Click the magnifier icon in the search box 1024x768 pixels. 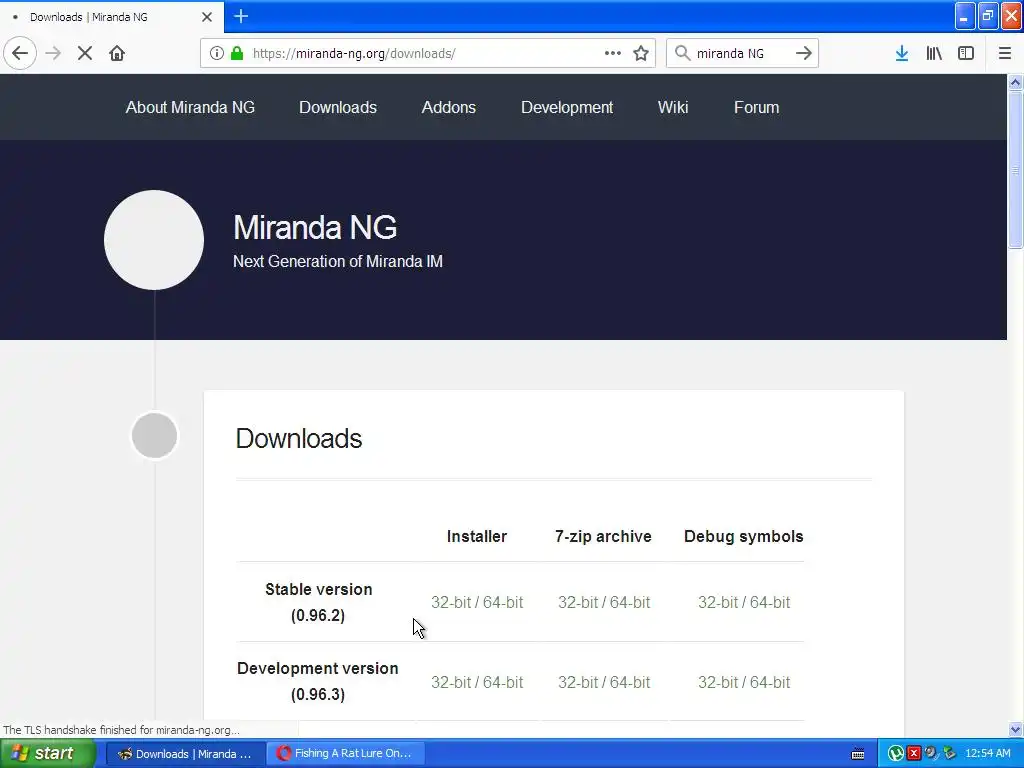tap(682, 53)
